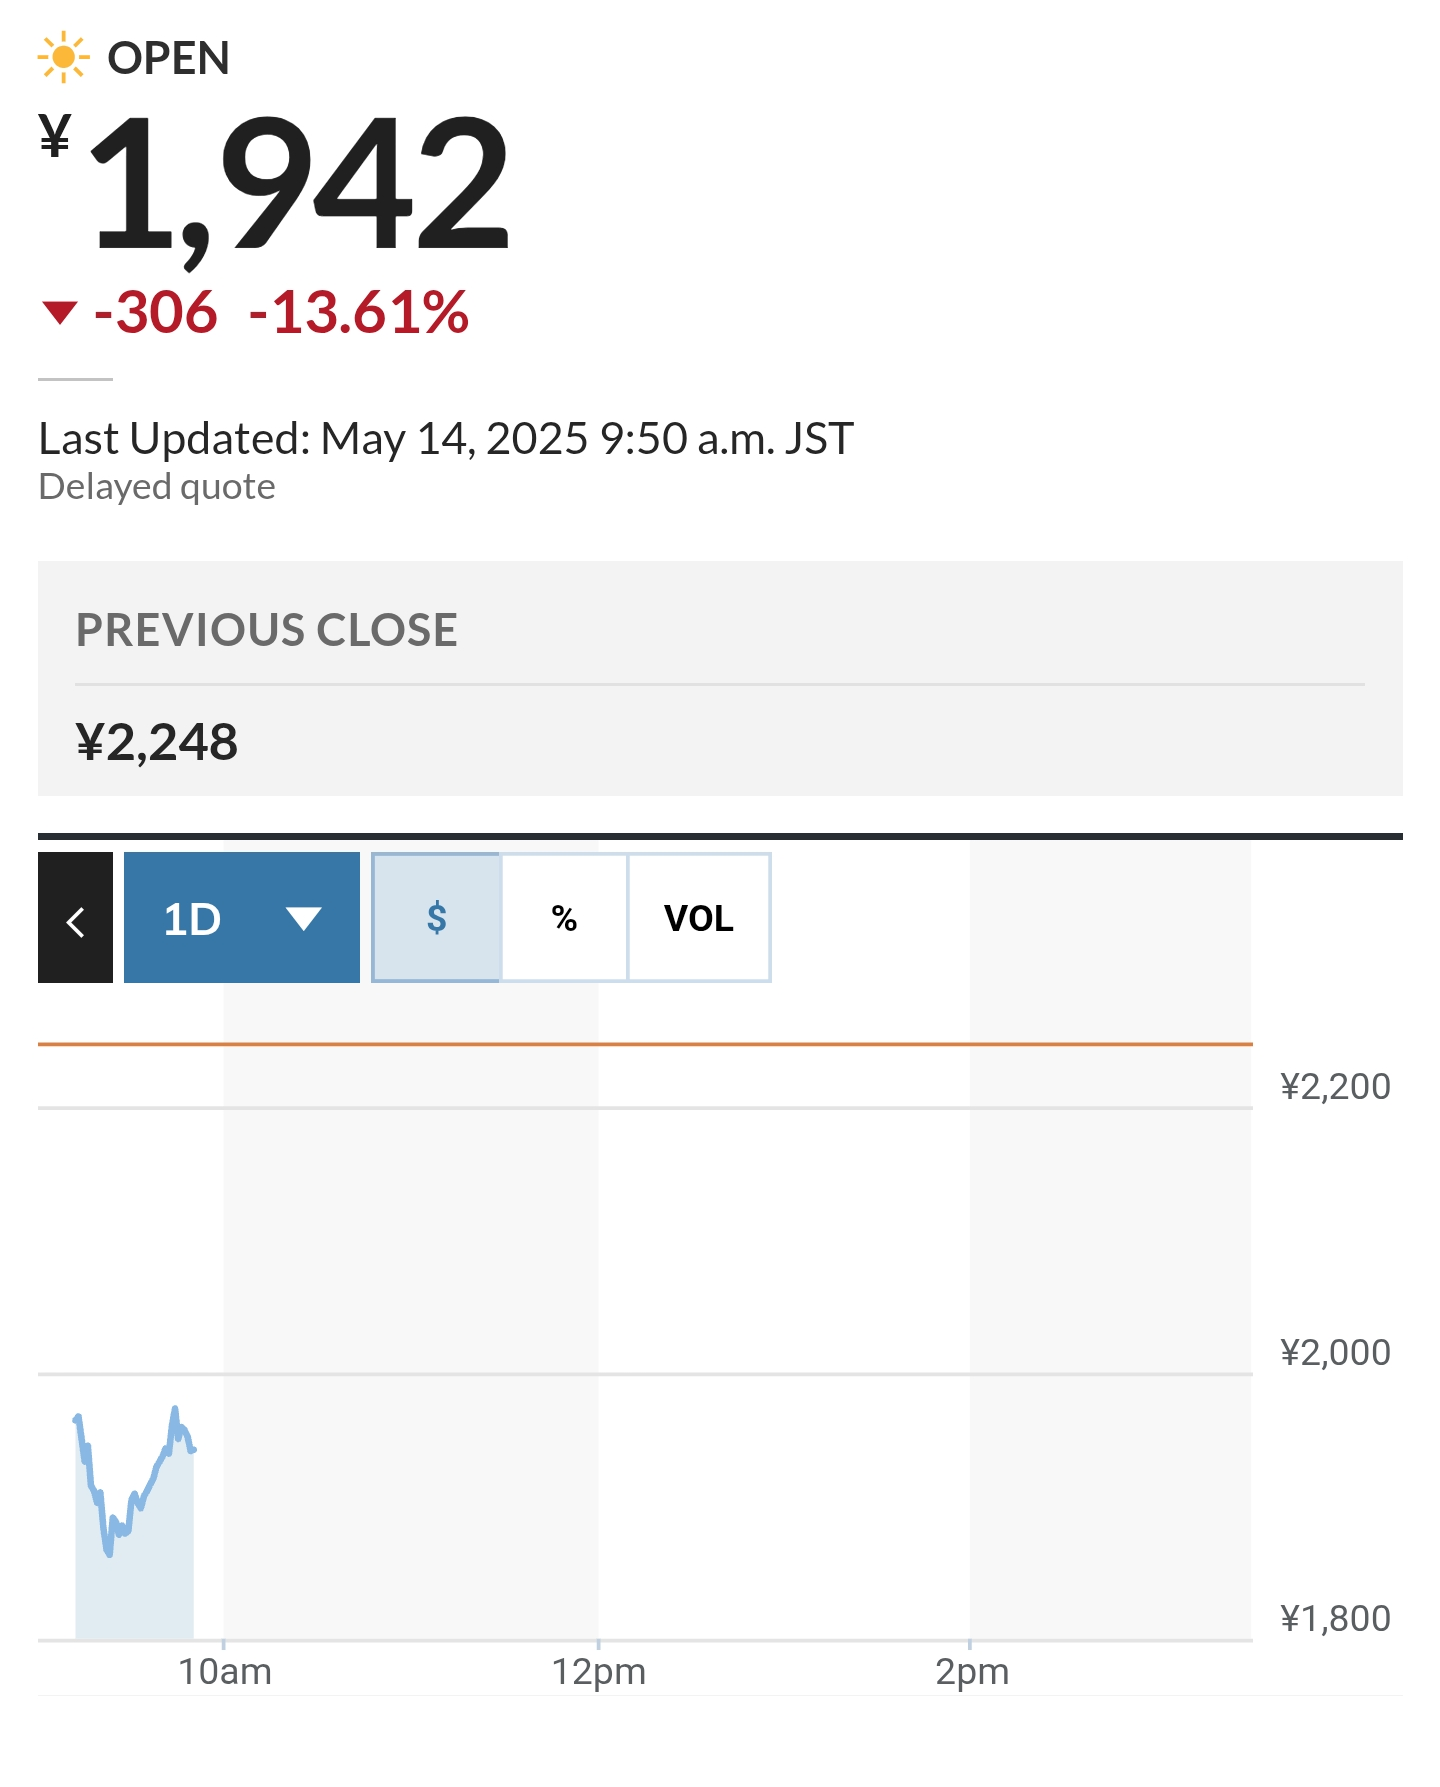Click the sun market-open icon
This screenshot has width=1440, height=1787.
point(63,58)
